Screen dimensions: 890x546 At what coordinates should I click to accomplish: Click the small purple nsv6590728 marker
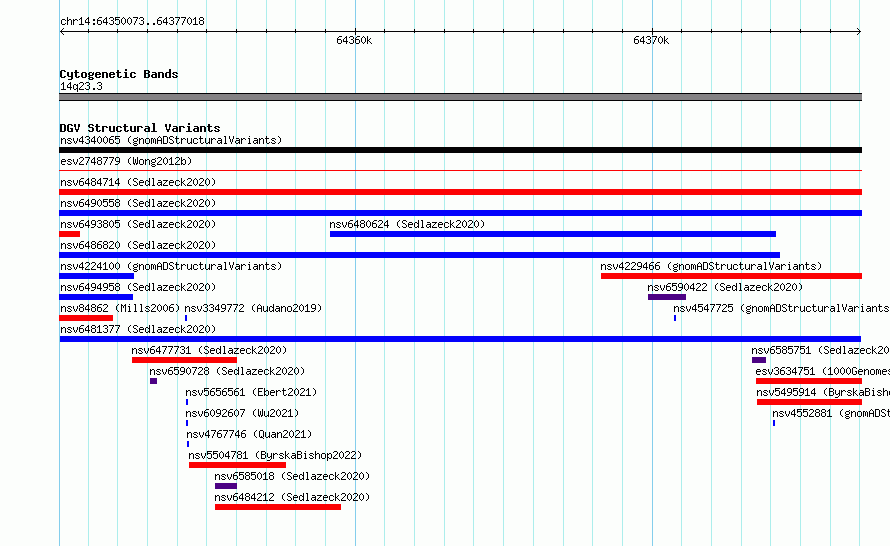(153, 381)
